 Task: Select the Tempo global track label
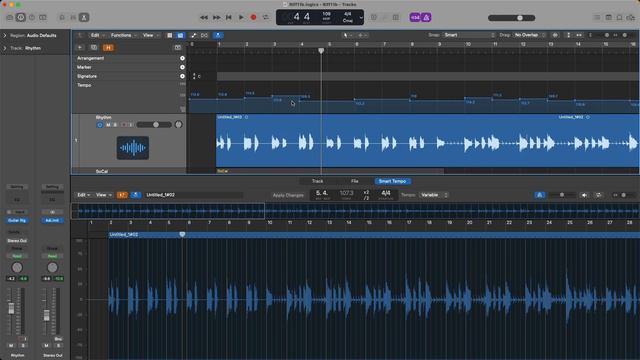tap(84, 85)
